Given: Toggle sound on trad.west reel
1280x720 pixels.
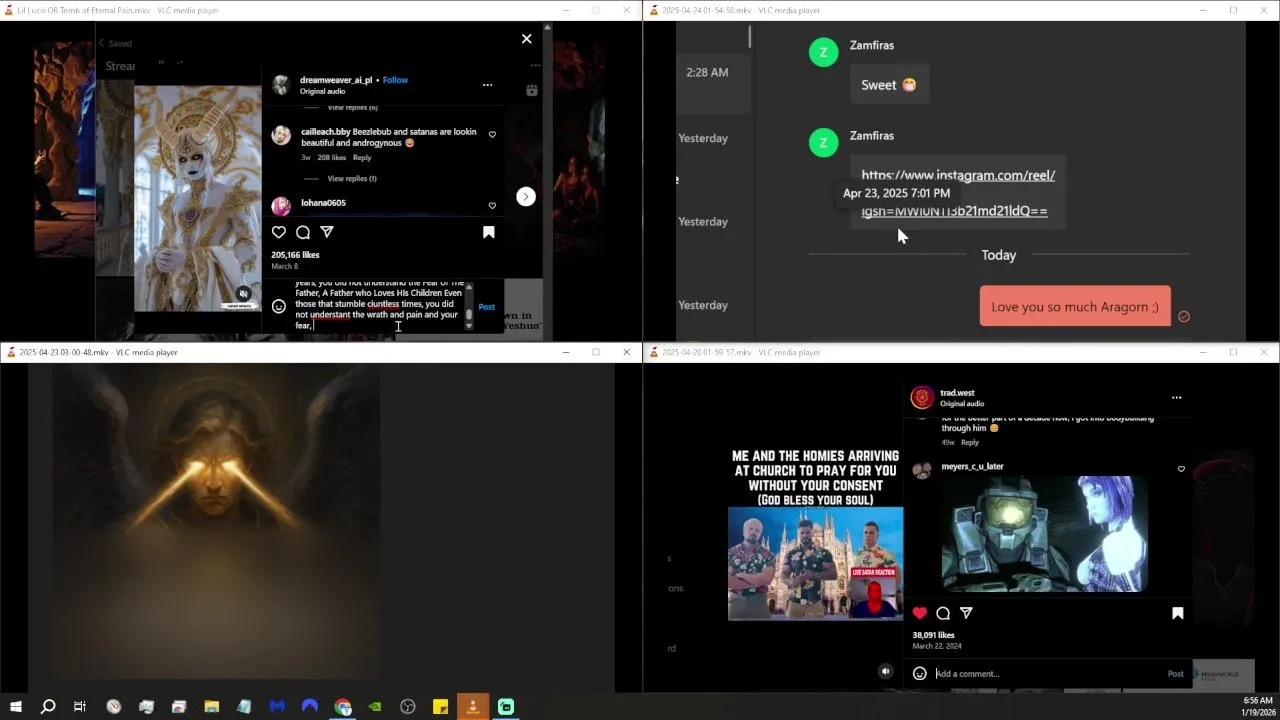Looking at the screenshot, I should [885, 672].
